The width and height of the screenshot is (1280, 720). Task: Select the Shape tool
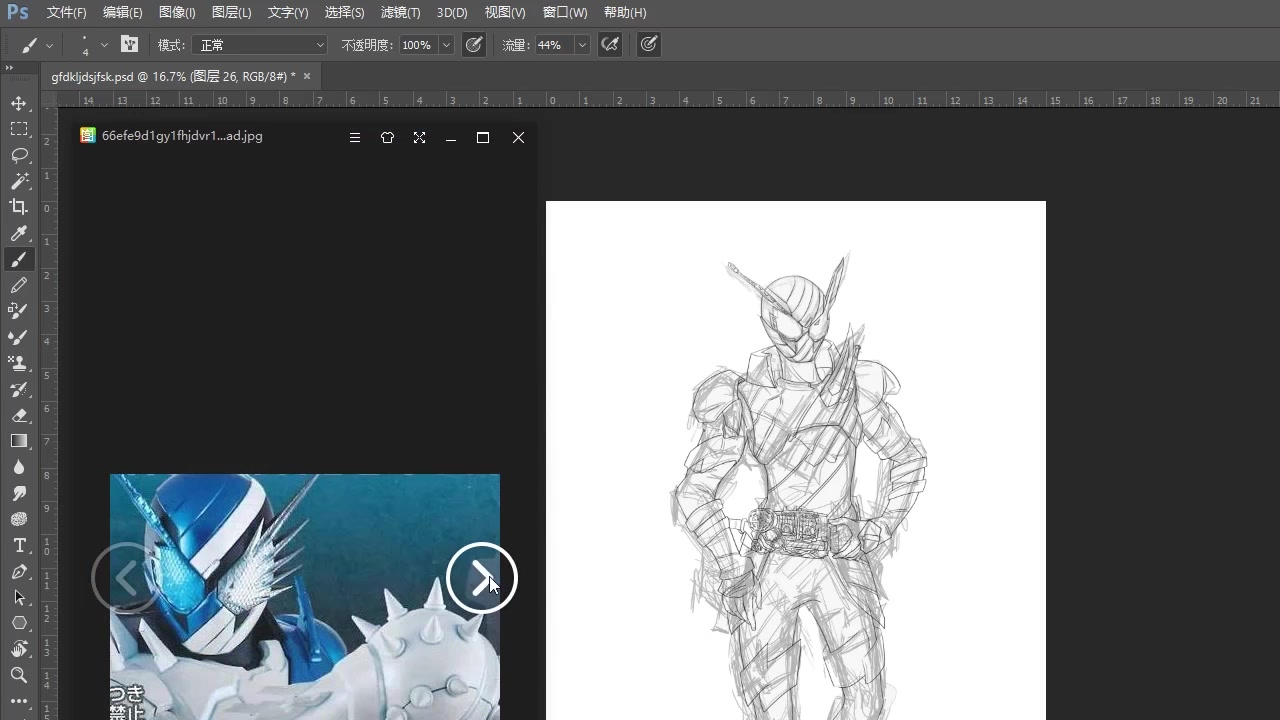19,623
